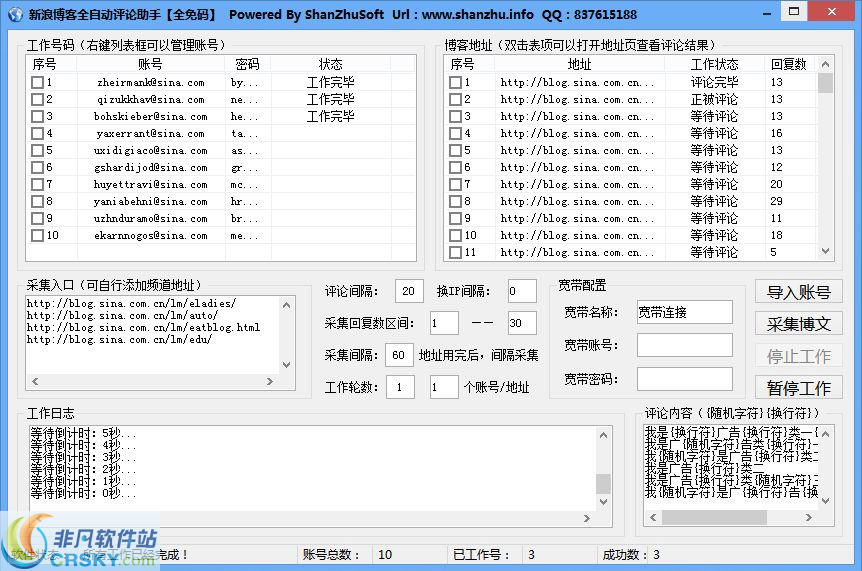Check account row 3 bohskieber@sina.com

click(x=37, y=117)
